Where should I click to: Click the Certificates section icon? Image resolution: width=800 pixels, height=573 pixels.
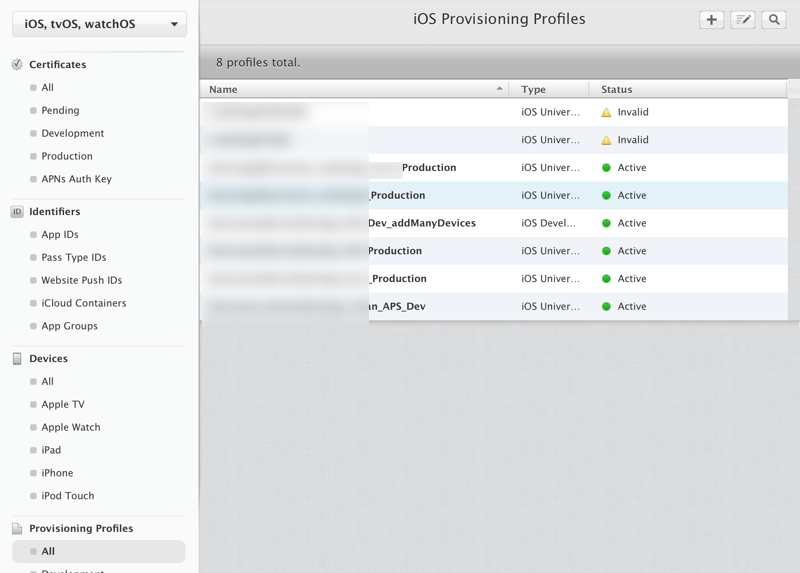click(17, 65)
